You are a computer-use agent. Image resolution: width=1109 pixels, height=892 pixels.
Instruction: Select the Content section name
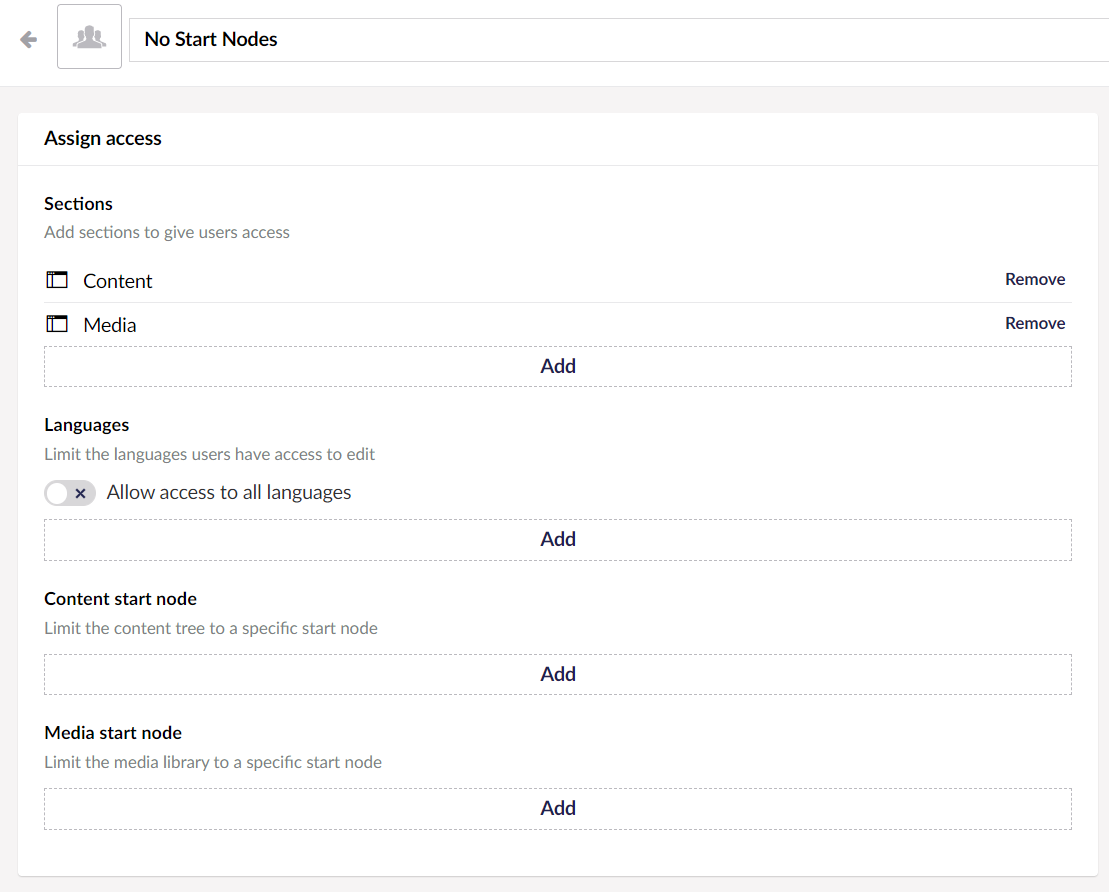[x=118, y=281]
